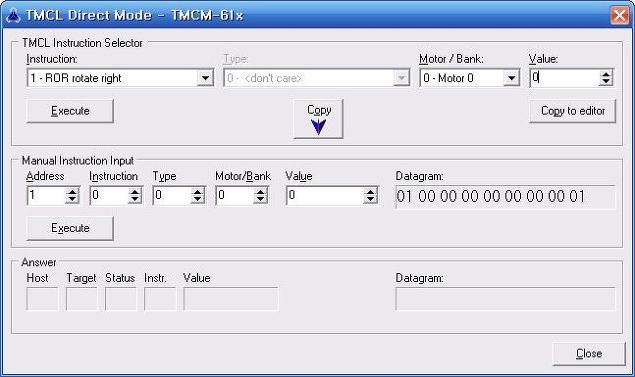Increment the manual Instruction spinner
Screen dimensions: 635x377
tap(135, 192)
